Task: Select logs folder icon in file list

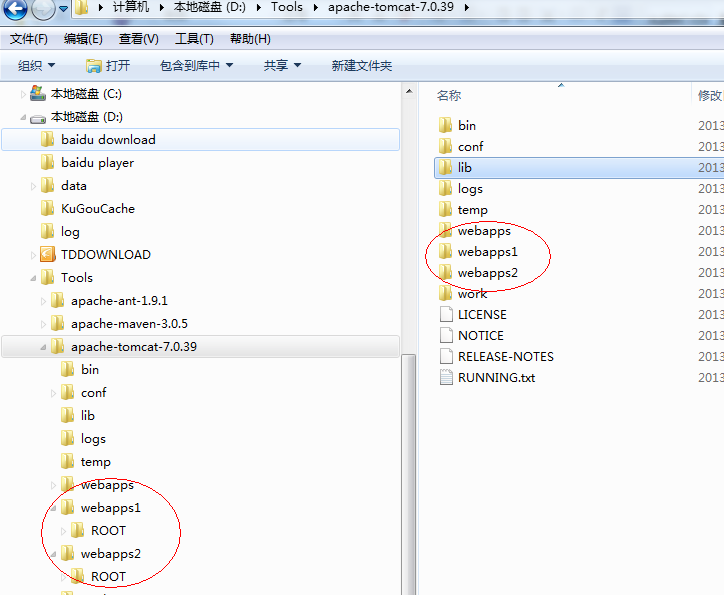Action: coord(446,188)
